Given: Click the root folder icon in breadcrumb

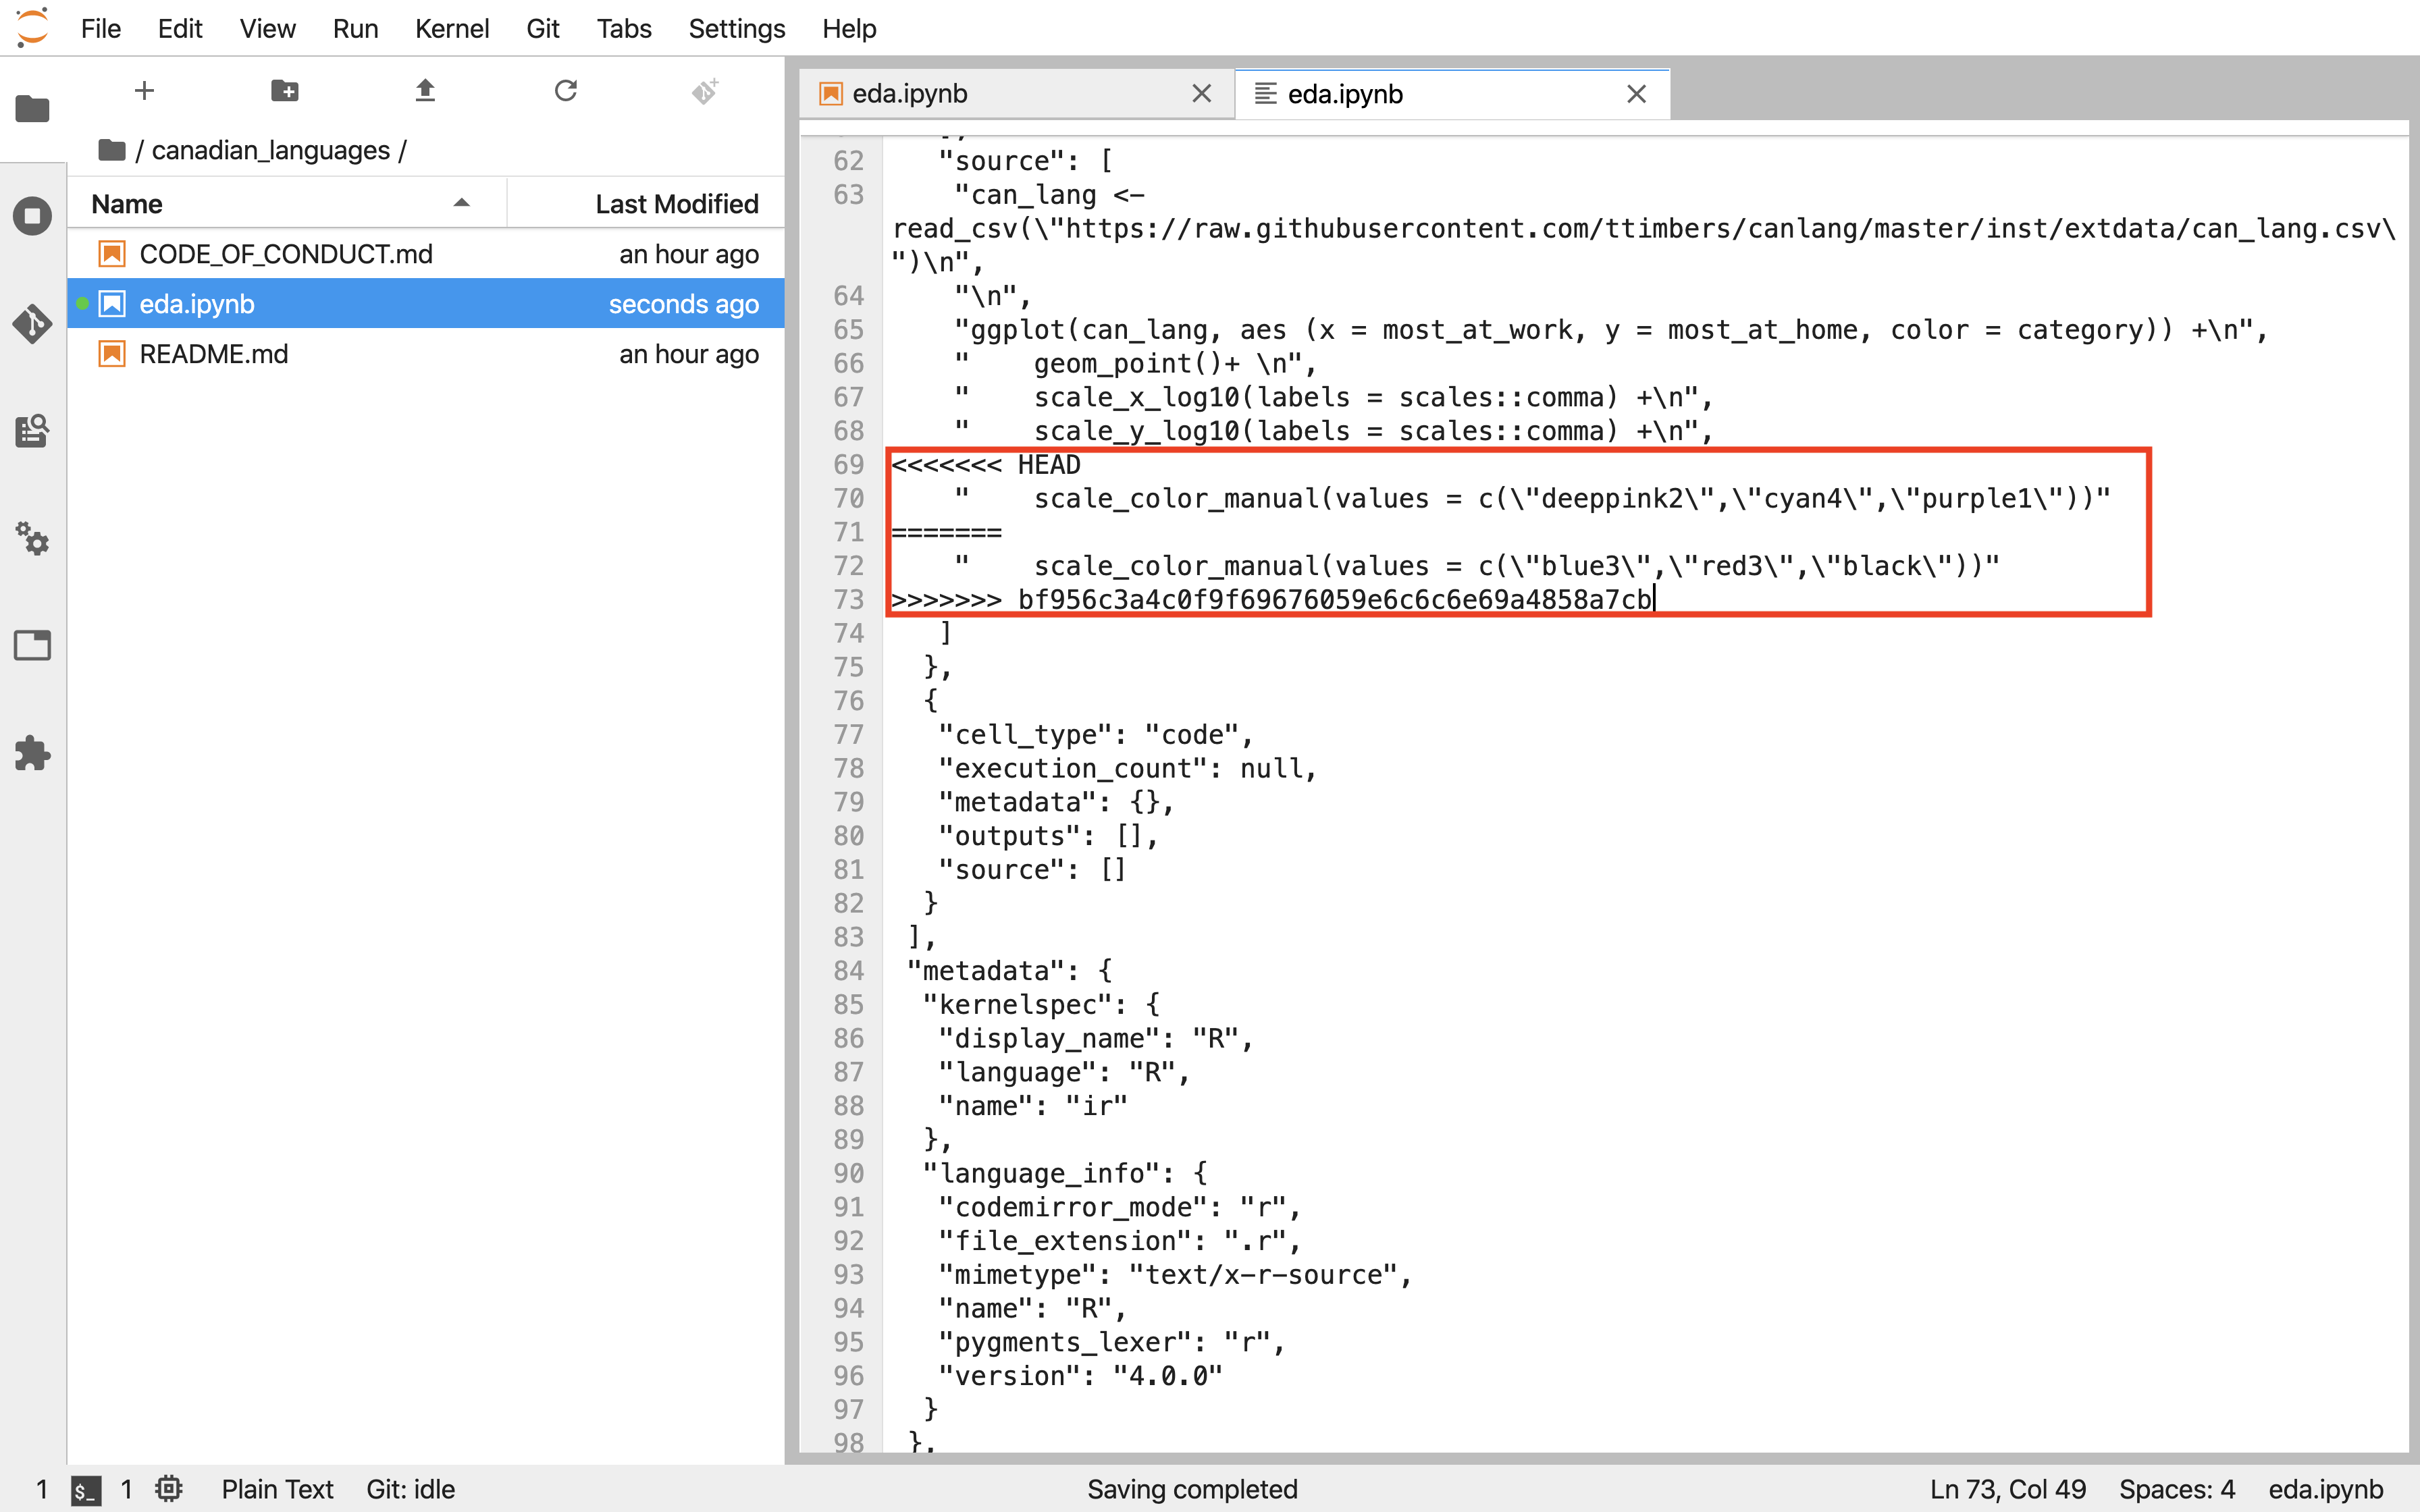Looking at the screenshot, I should click(x=112, y=150).
